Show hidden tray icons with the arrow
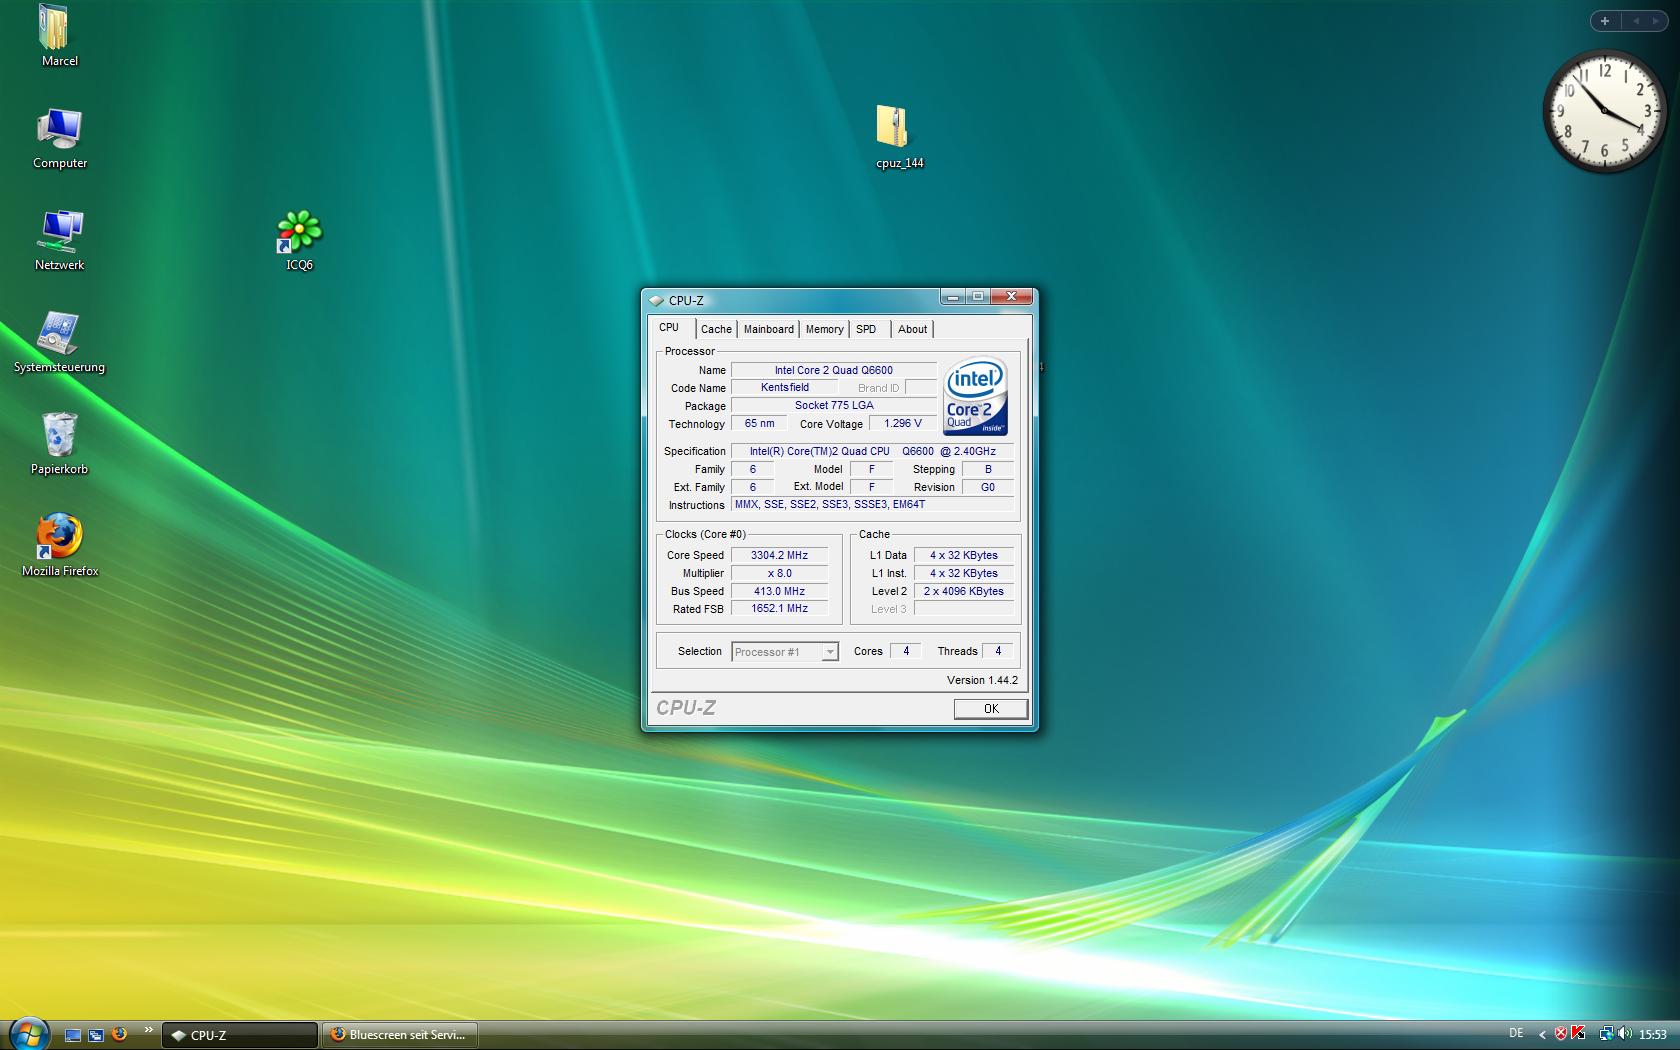This screenshot has height=1050, width=1680. click(x=1542, y=1034)
